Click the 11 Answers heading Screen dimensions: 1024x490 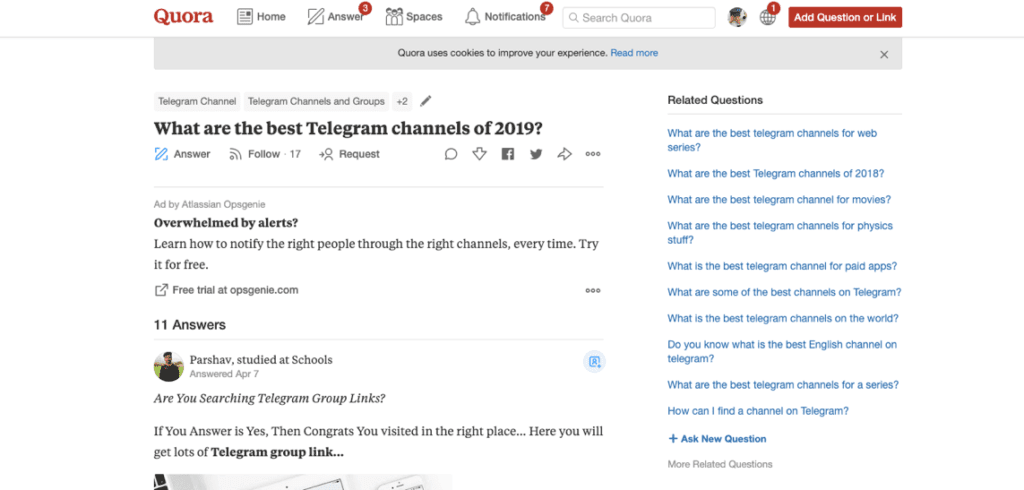pos(190,325)
